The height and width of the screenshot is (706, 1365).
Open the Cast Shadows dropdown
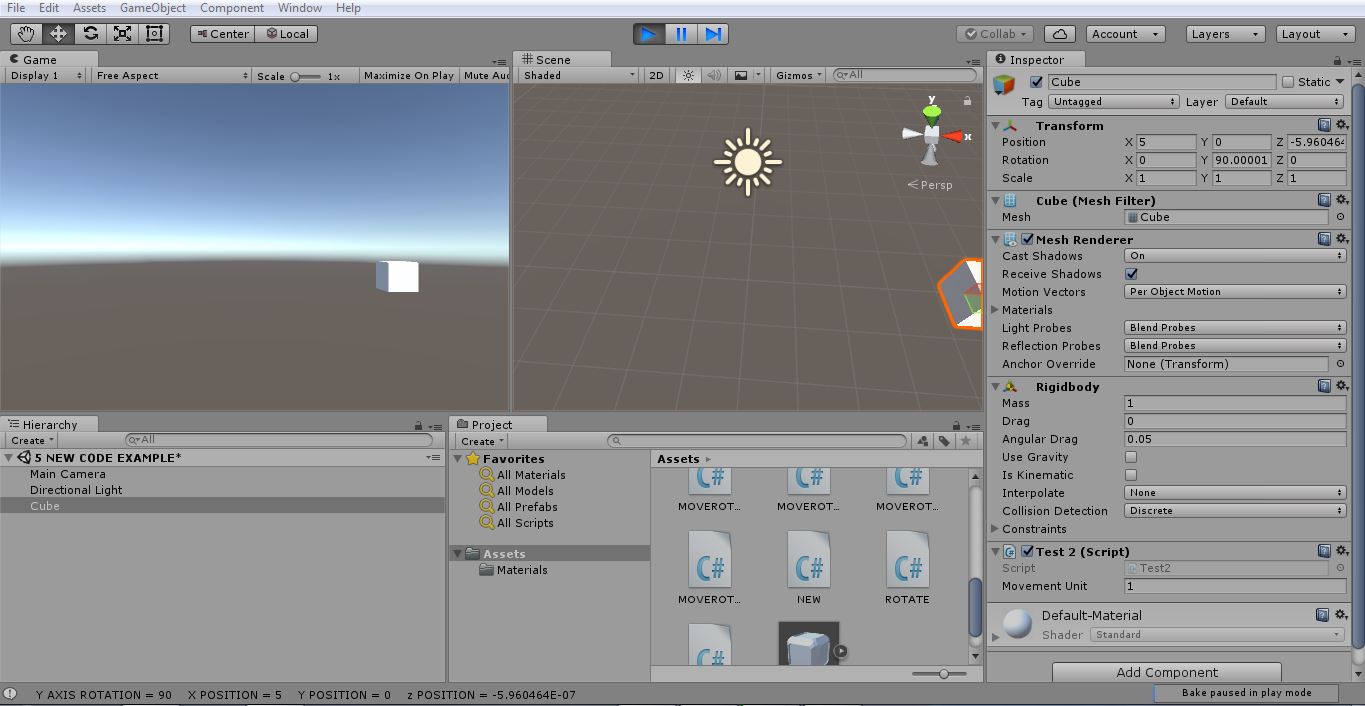click(1234, 256)
